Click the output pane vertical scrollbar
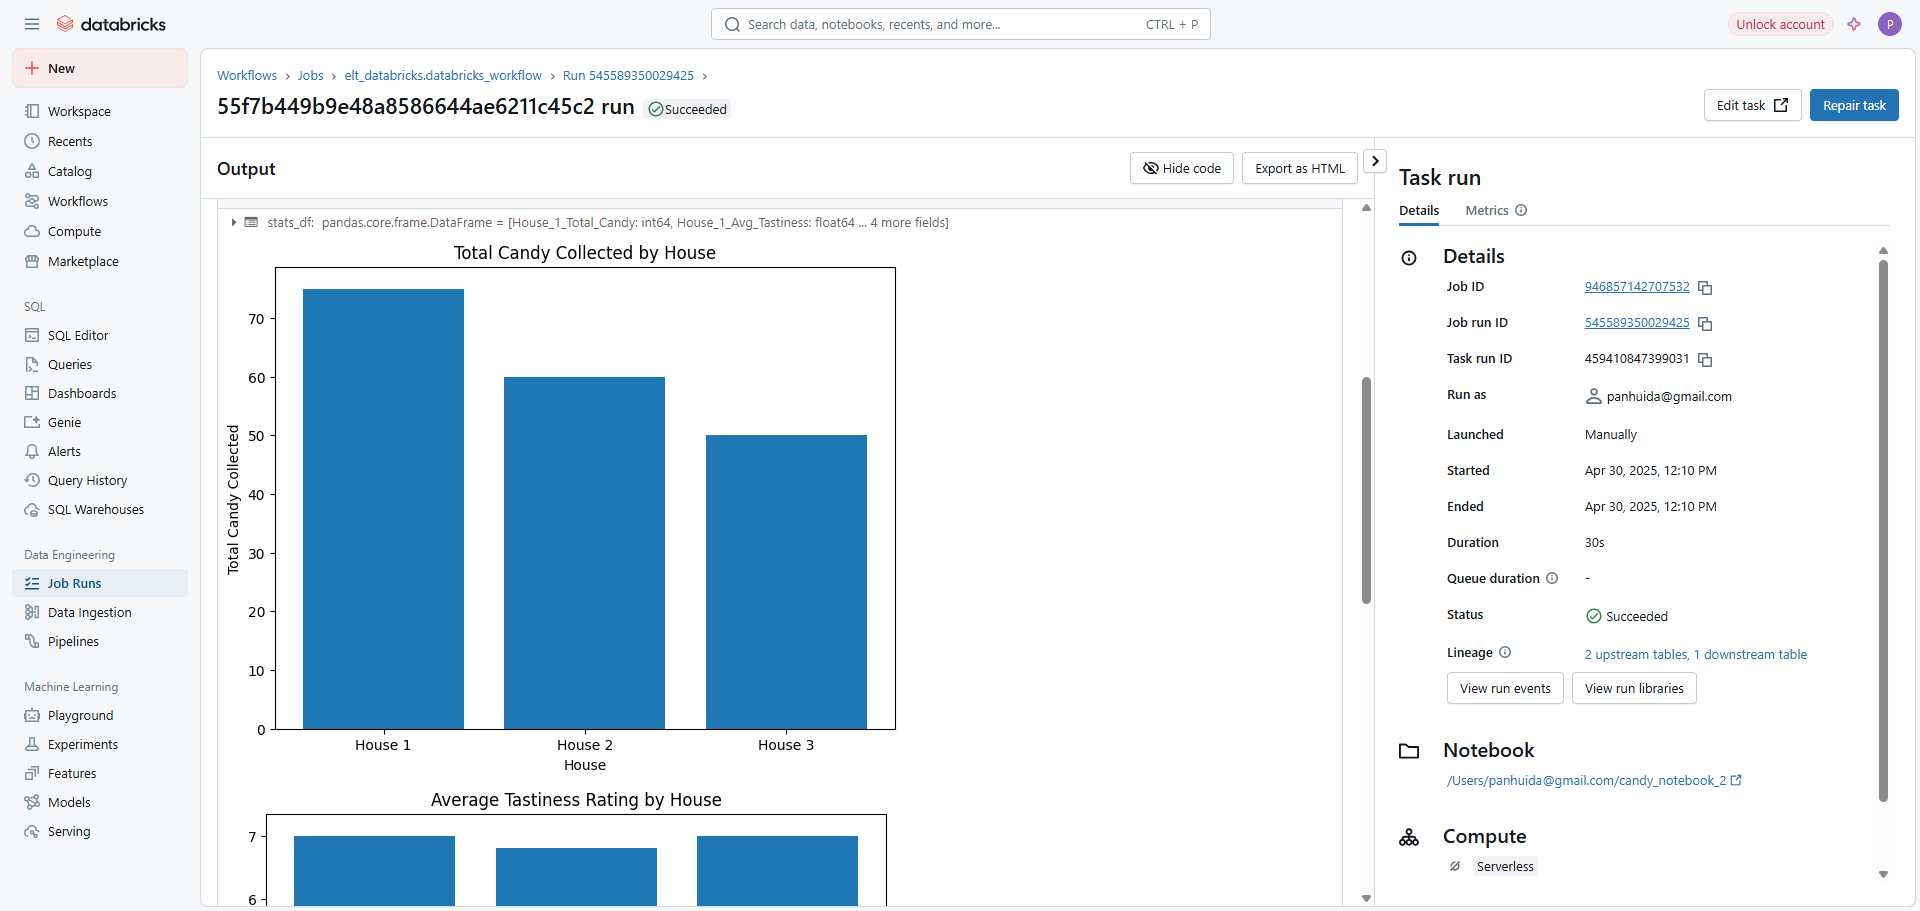 [1366, 490]
